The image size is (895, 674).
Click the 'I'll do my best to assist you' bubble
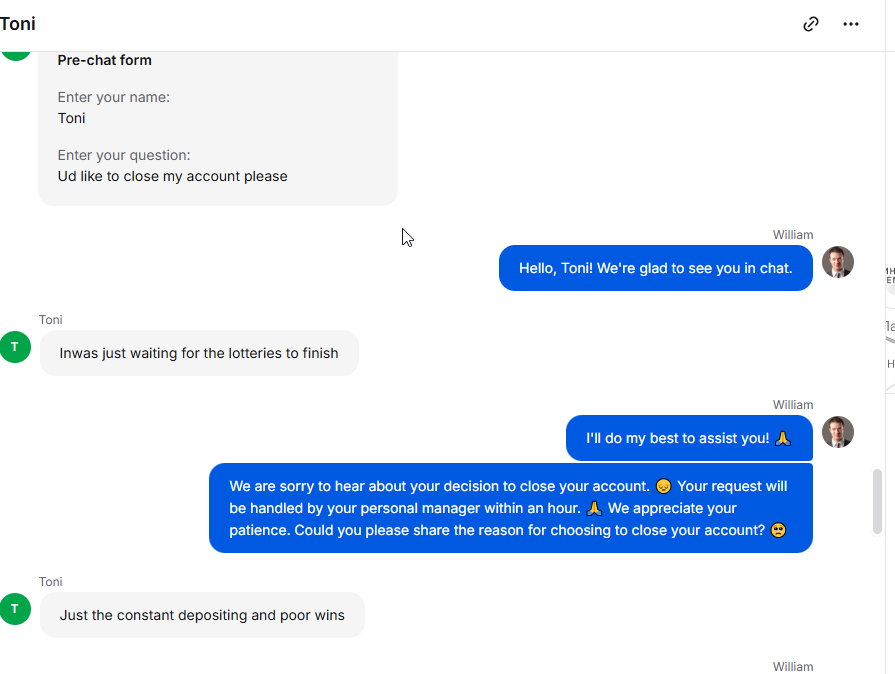[689, 438]
